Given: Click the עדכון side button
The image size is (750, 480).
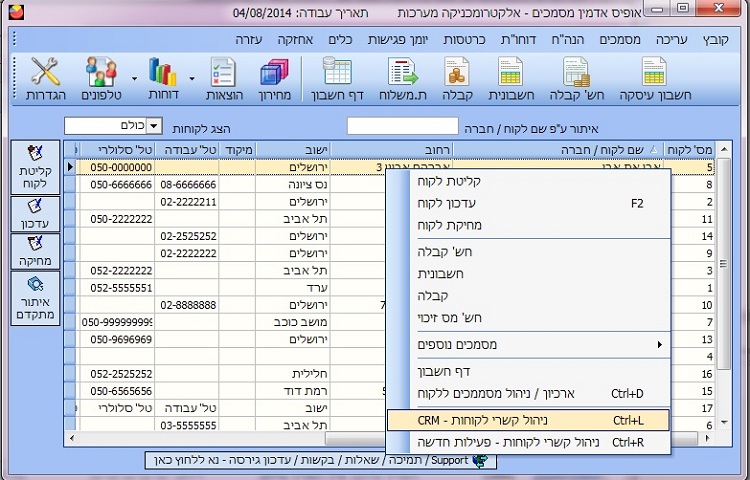Looking at the screenshot, I should (x=35, y=214).
